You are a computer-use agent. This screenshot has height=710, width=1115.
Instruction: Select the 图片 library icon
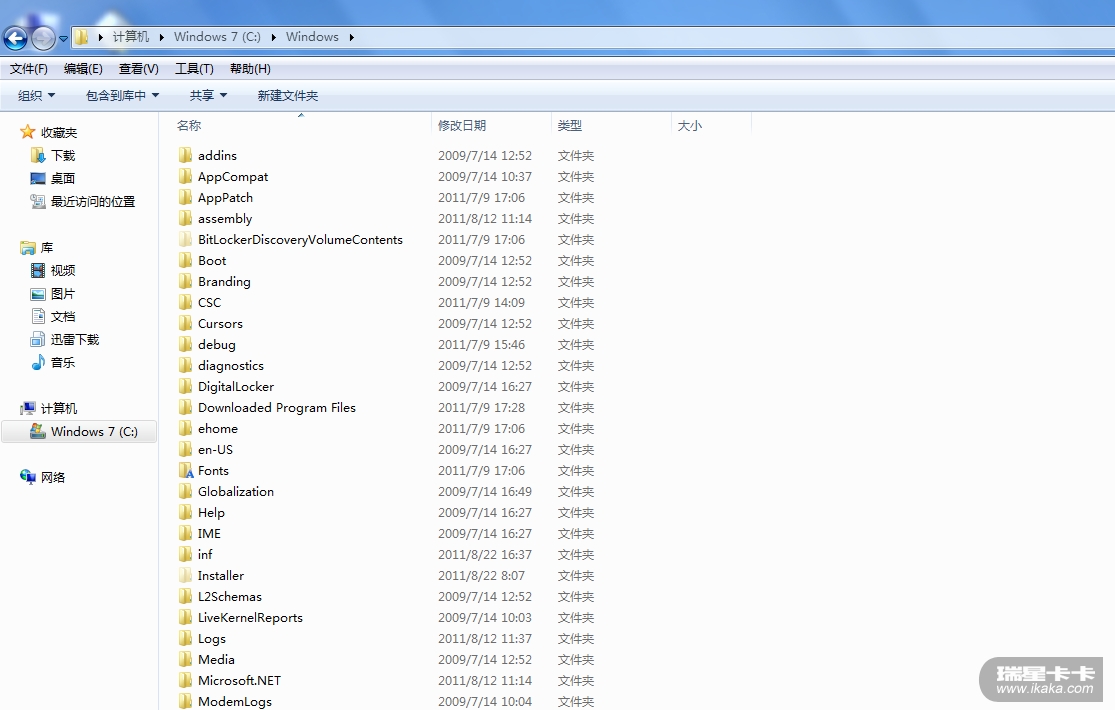click(38, 294)
